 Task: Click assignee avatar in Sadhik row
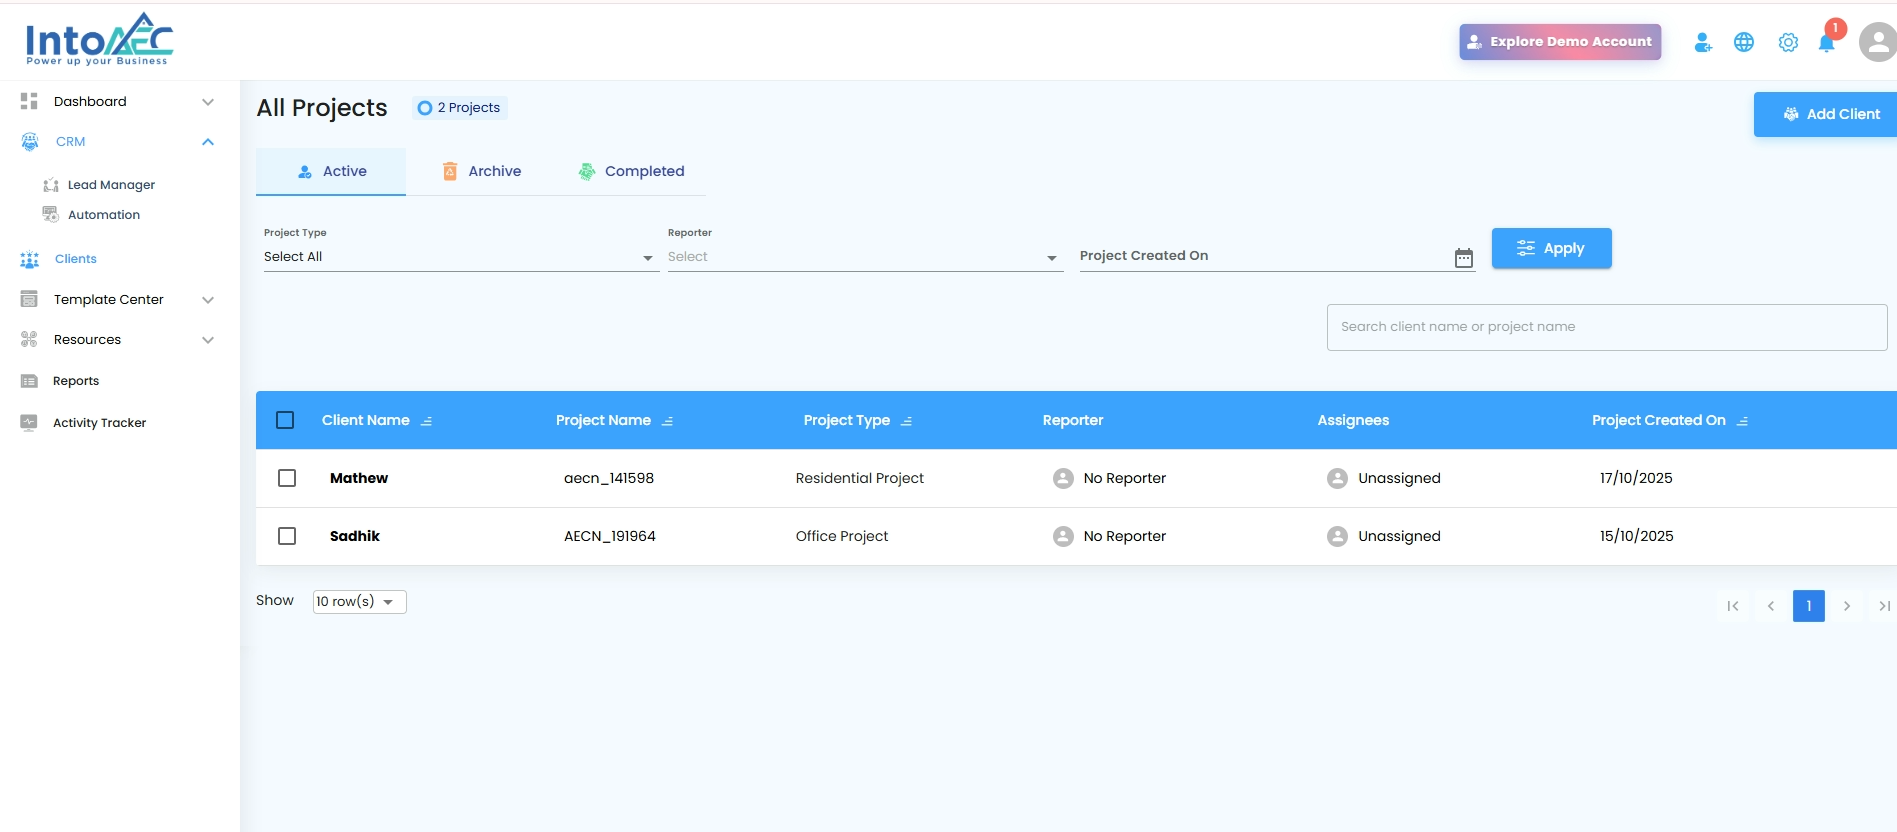point(1337,536)
